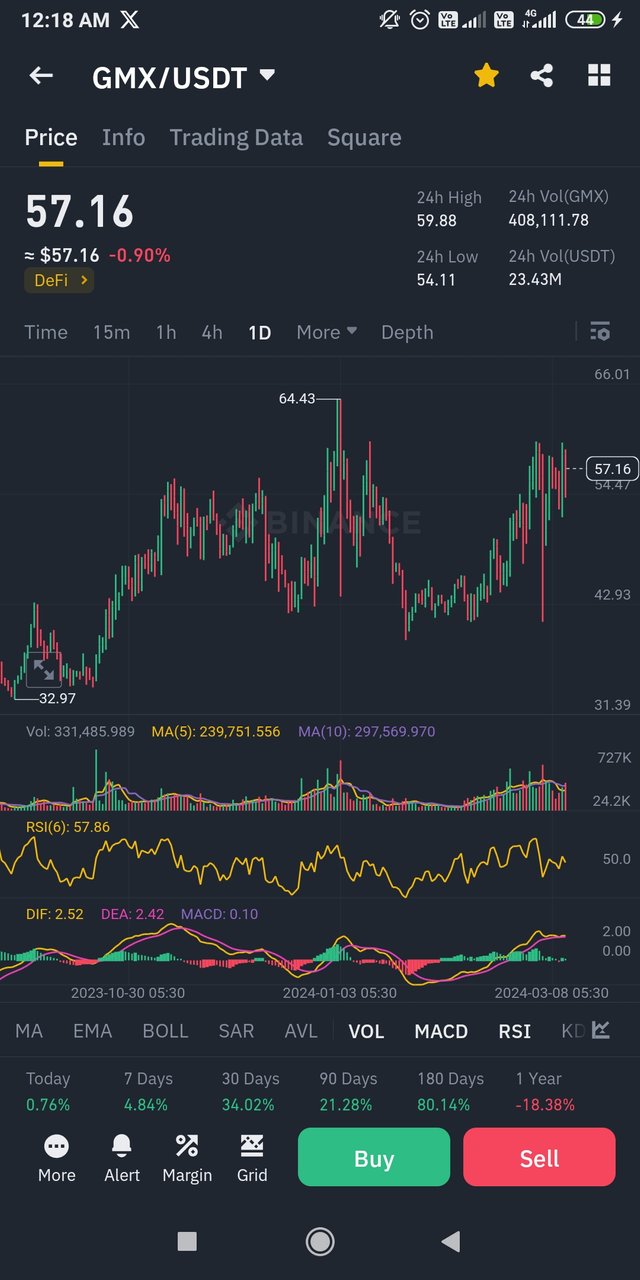Toggle the SAR indicator
This screenshot has width=640, height=1280.
(236, 1030)
